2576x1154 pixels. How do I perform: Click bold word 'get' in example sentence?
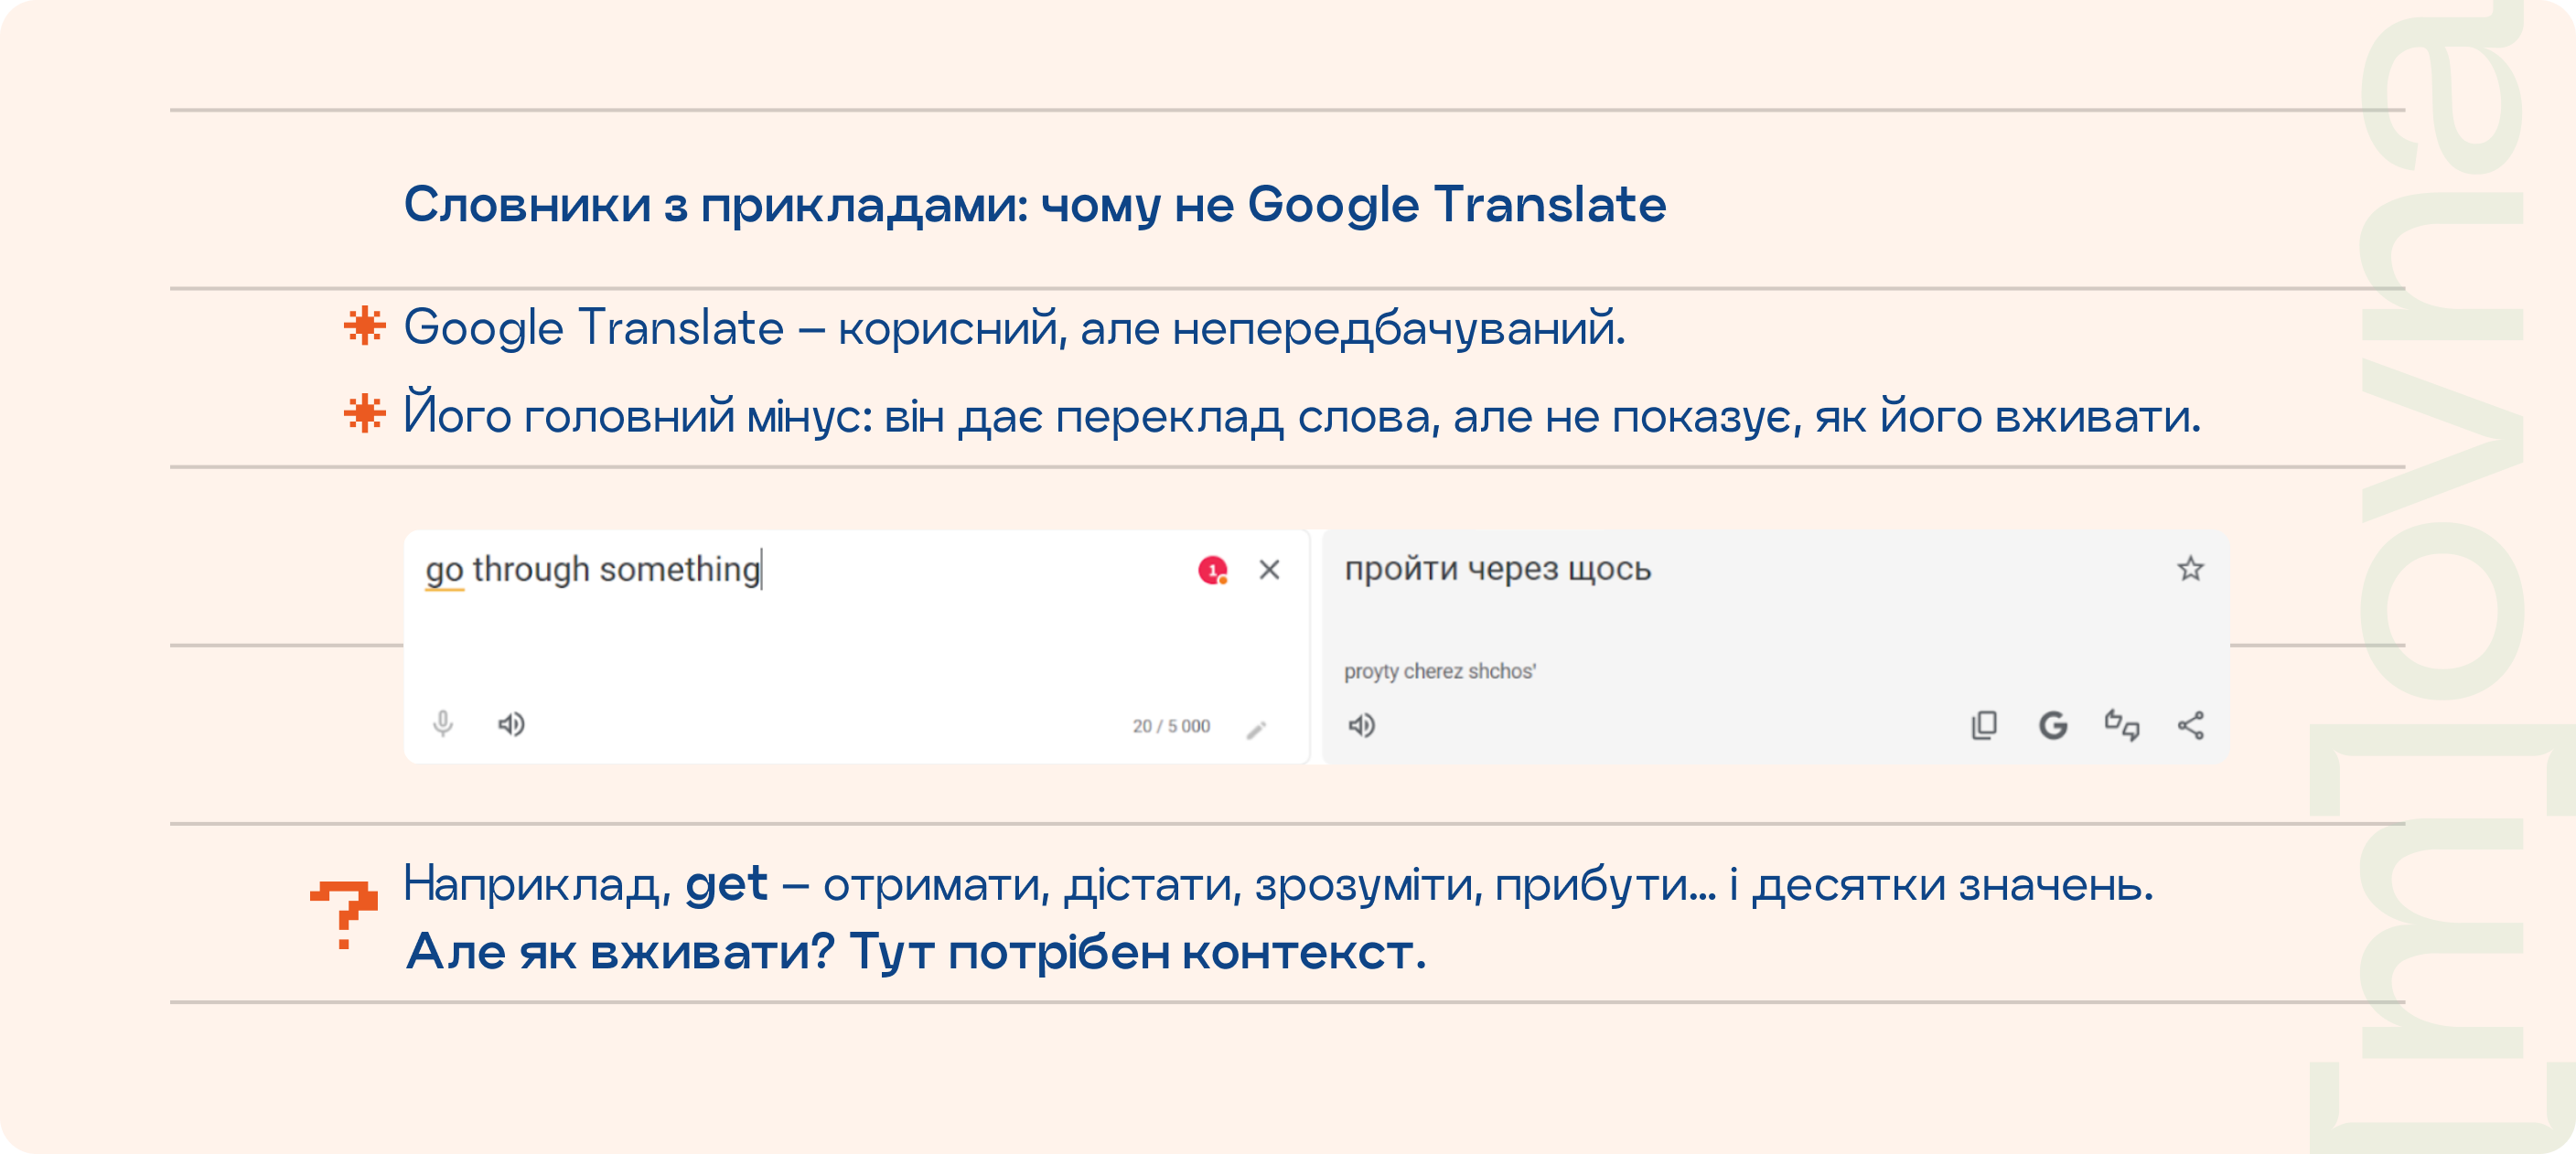pyautogui.click(x=726, y=885)
